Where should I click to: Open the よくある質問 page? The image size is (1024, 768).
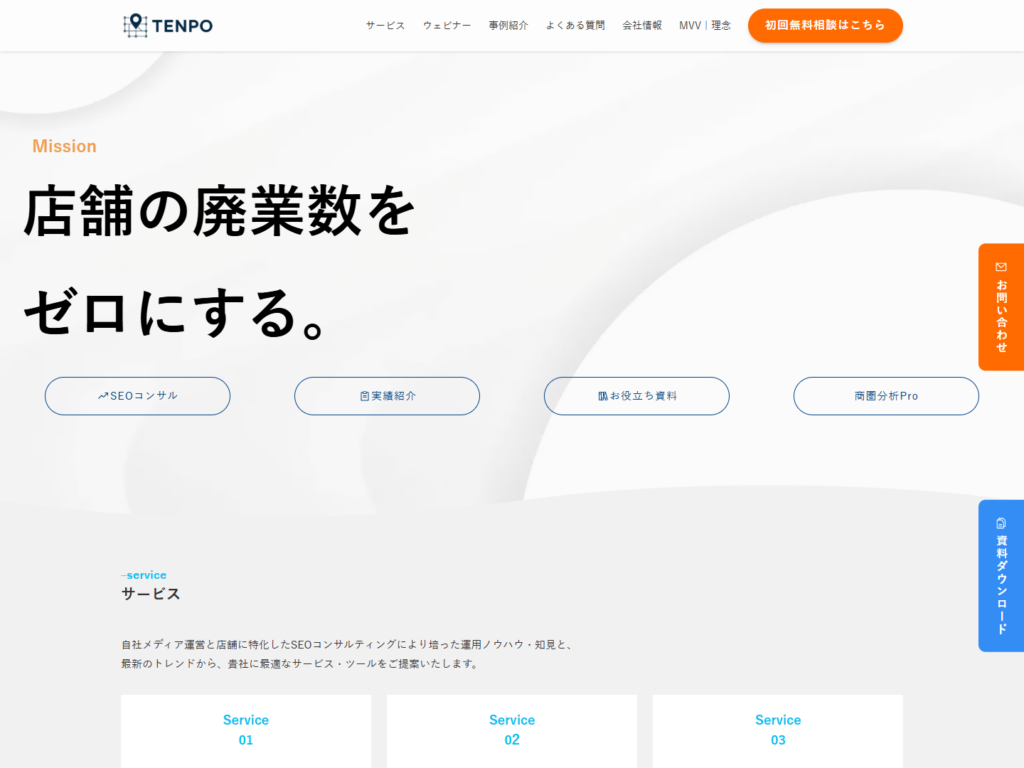(575, 25)
